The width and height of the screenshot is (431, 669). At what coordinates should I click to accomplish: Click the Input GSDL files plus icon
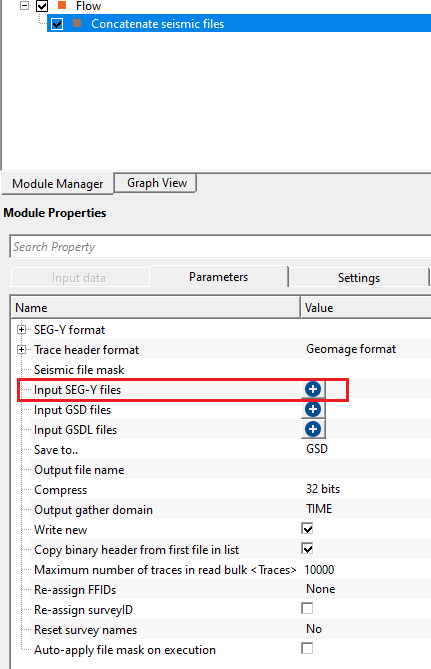click(x=313, y=429)
